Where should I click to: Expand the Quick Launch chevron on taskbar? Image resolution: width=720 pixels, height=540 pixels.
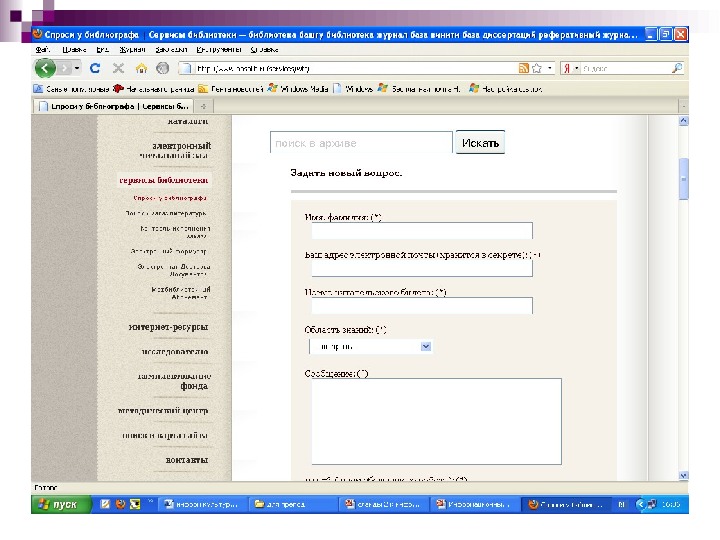[x=150, y=501]
